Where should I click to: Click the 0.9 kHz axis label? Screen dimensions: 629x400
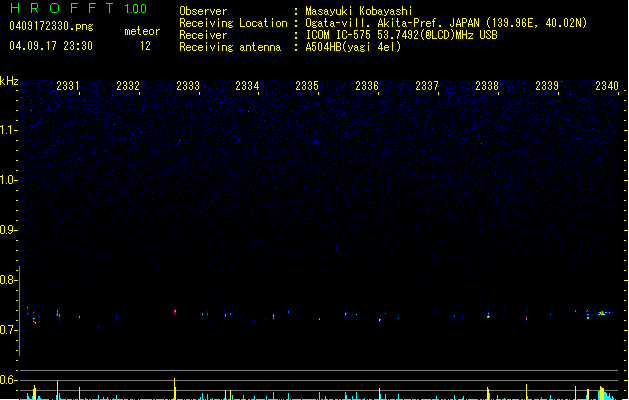pos(8,230)
